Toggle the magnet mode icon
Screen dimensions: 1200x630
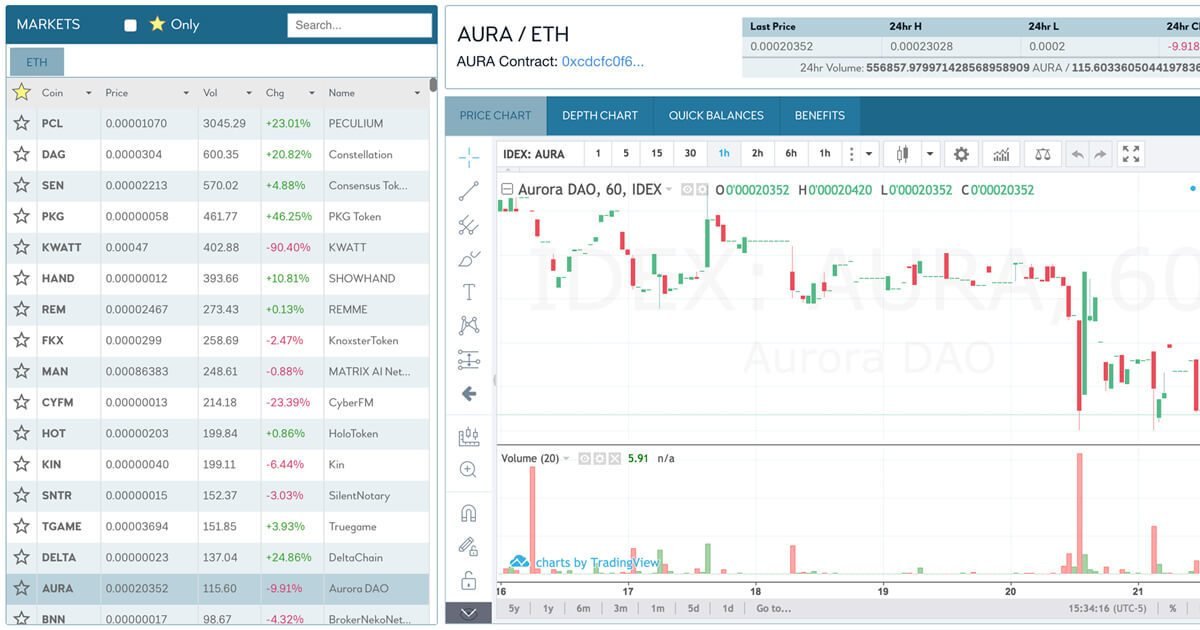(468, 513)
